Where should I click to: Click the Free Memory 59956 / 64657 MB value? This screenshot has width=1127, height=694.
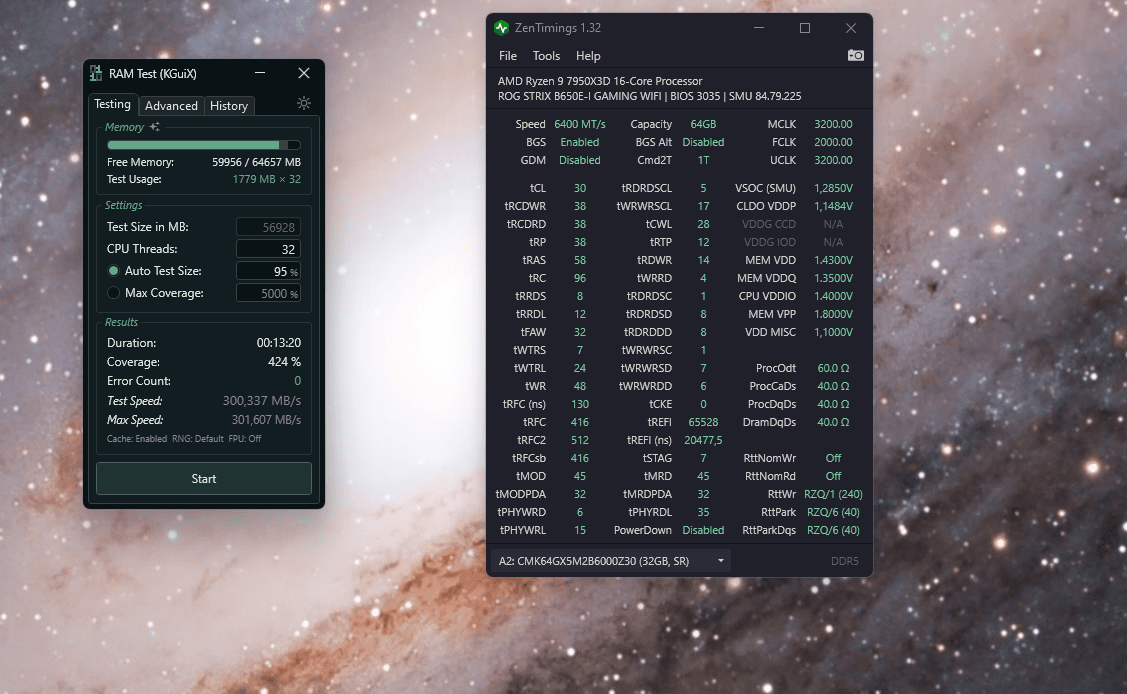pyautogui.click(x=257, y=162)
